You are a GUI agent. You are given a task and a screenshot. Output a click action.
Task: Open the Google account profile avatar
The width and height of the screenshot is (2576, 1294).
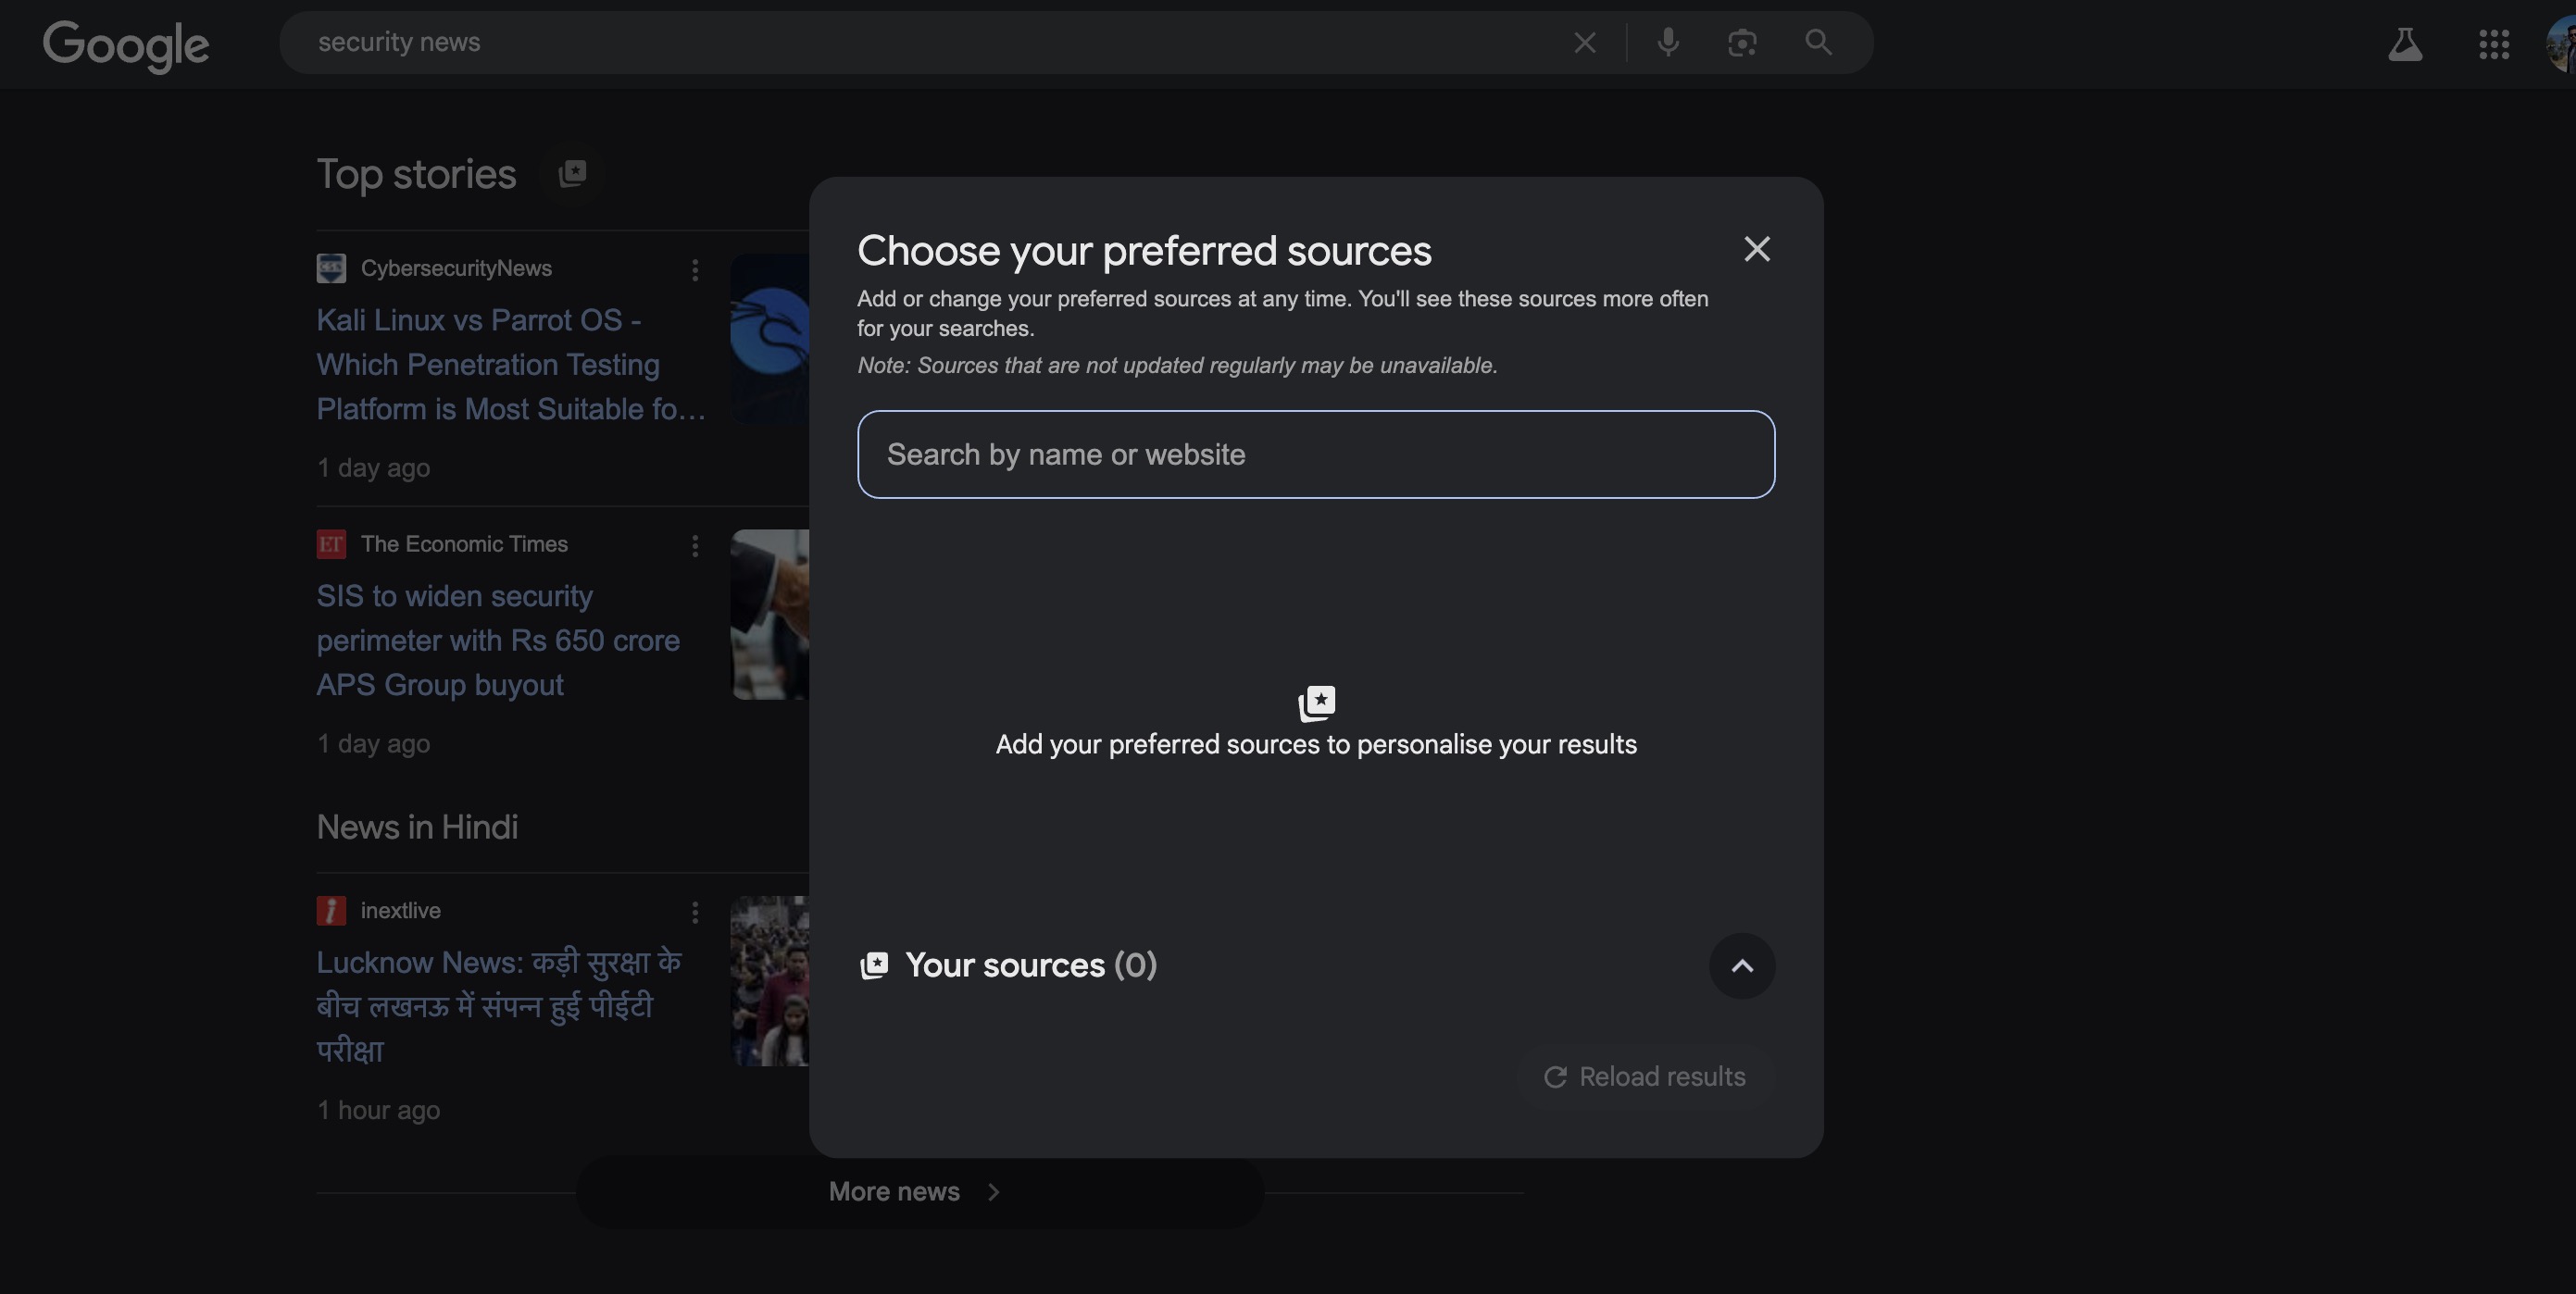(x=2561, y=44)
